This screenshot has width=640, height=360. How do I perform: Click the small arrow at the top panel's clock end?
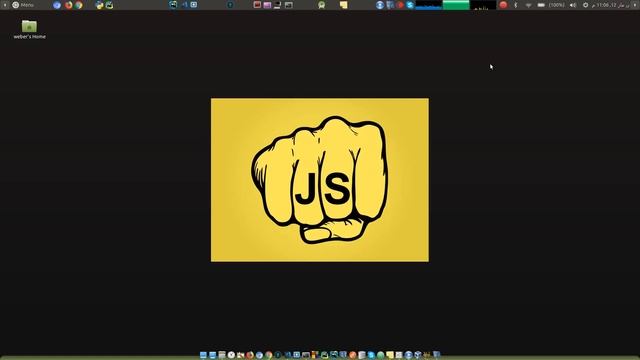[x=636, y=5]
